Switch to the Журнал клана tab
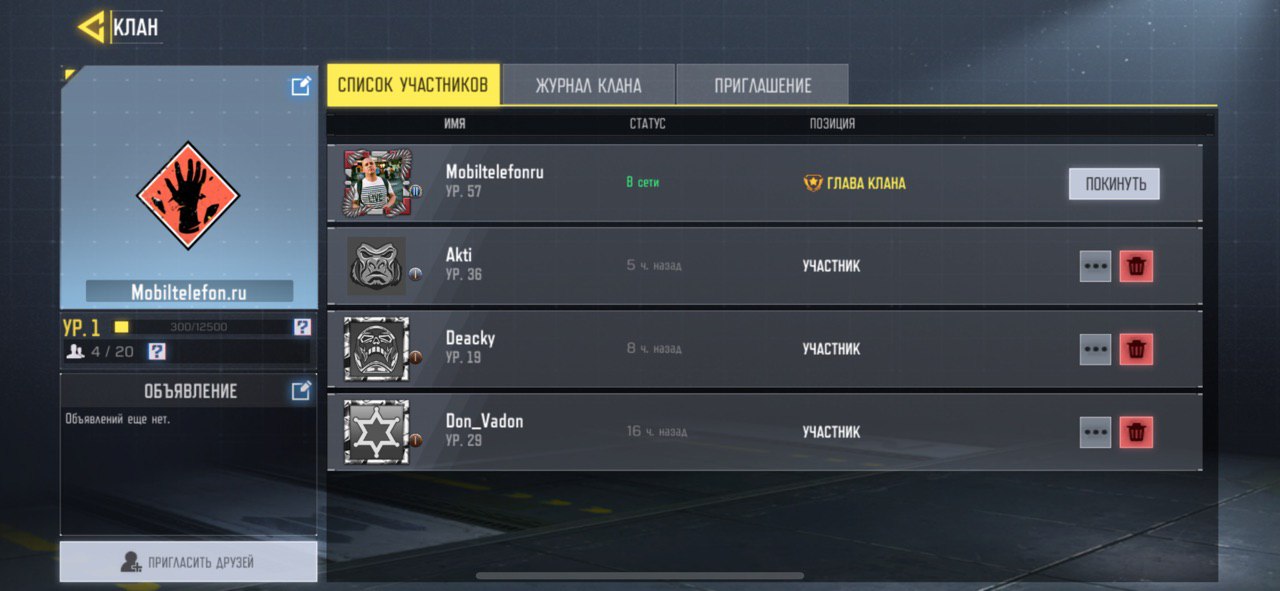1280x591 pixels. 588,85
